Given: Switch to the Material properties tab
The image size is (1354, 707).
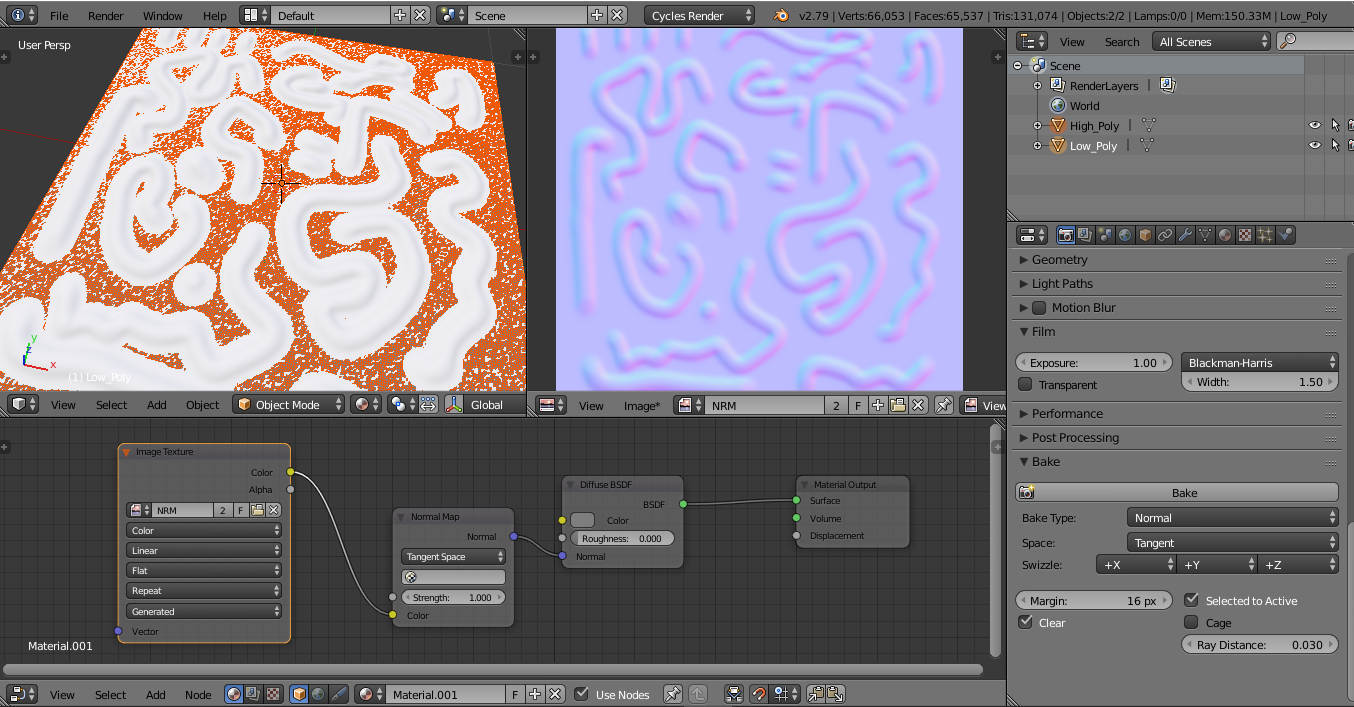Looking at the screenshot, I should 1224,234.
